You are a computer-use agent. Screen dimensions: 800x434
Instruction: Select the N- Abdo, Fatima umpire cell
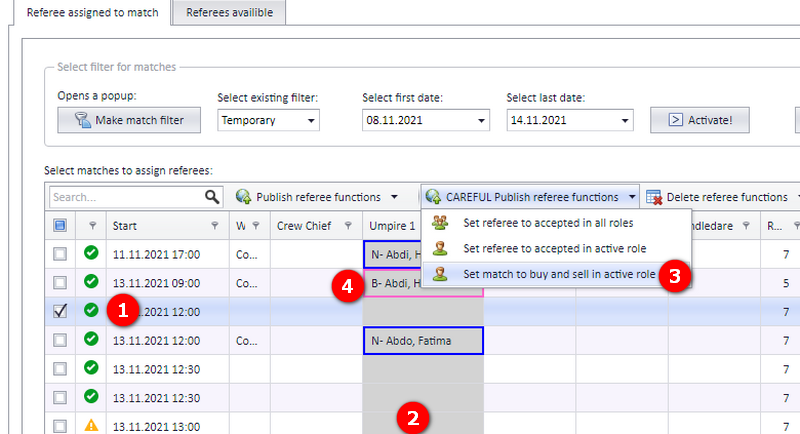click(423, 341)
